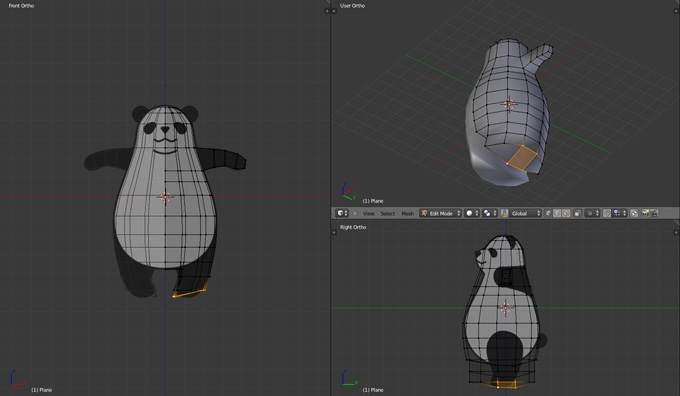Open the pivot point dropdown
The width and height of the screenshot is (680, 396).
tap(490, 213)
